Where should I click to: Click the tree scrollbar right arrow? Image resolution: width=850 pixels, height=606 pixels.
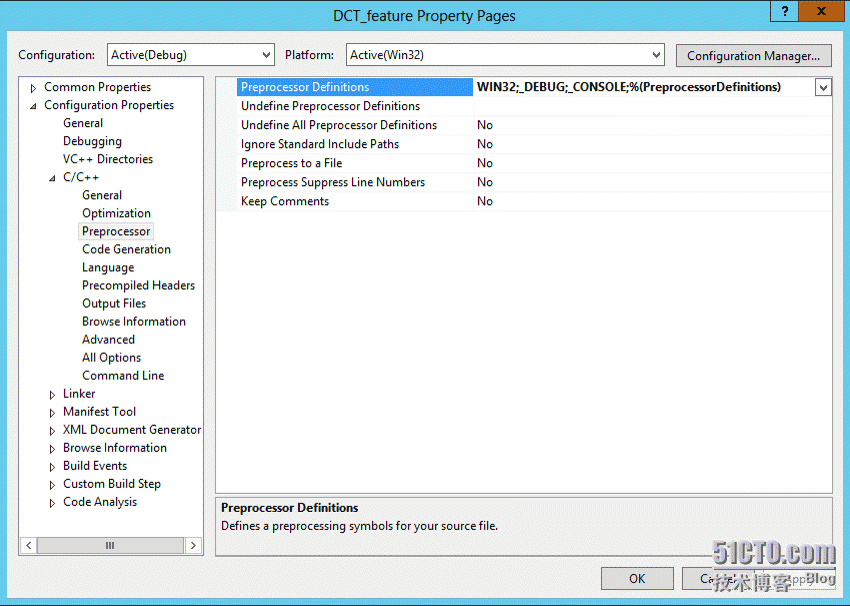193,545
